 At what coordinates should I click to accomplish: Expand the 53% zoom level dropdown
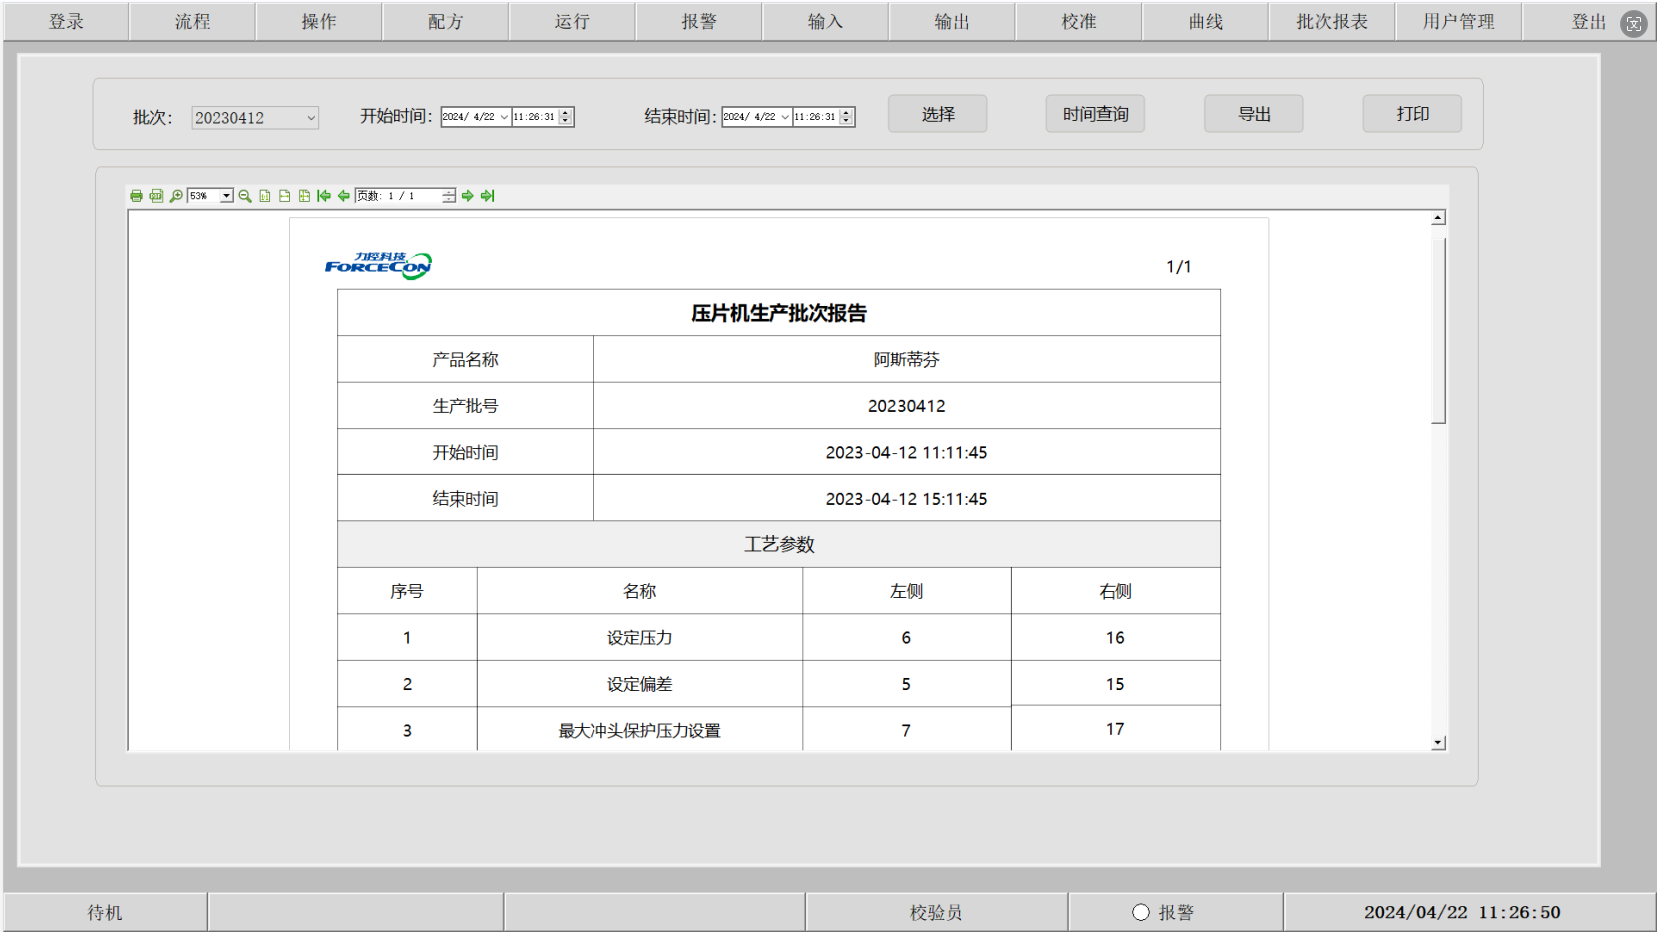coord(227,196)
